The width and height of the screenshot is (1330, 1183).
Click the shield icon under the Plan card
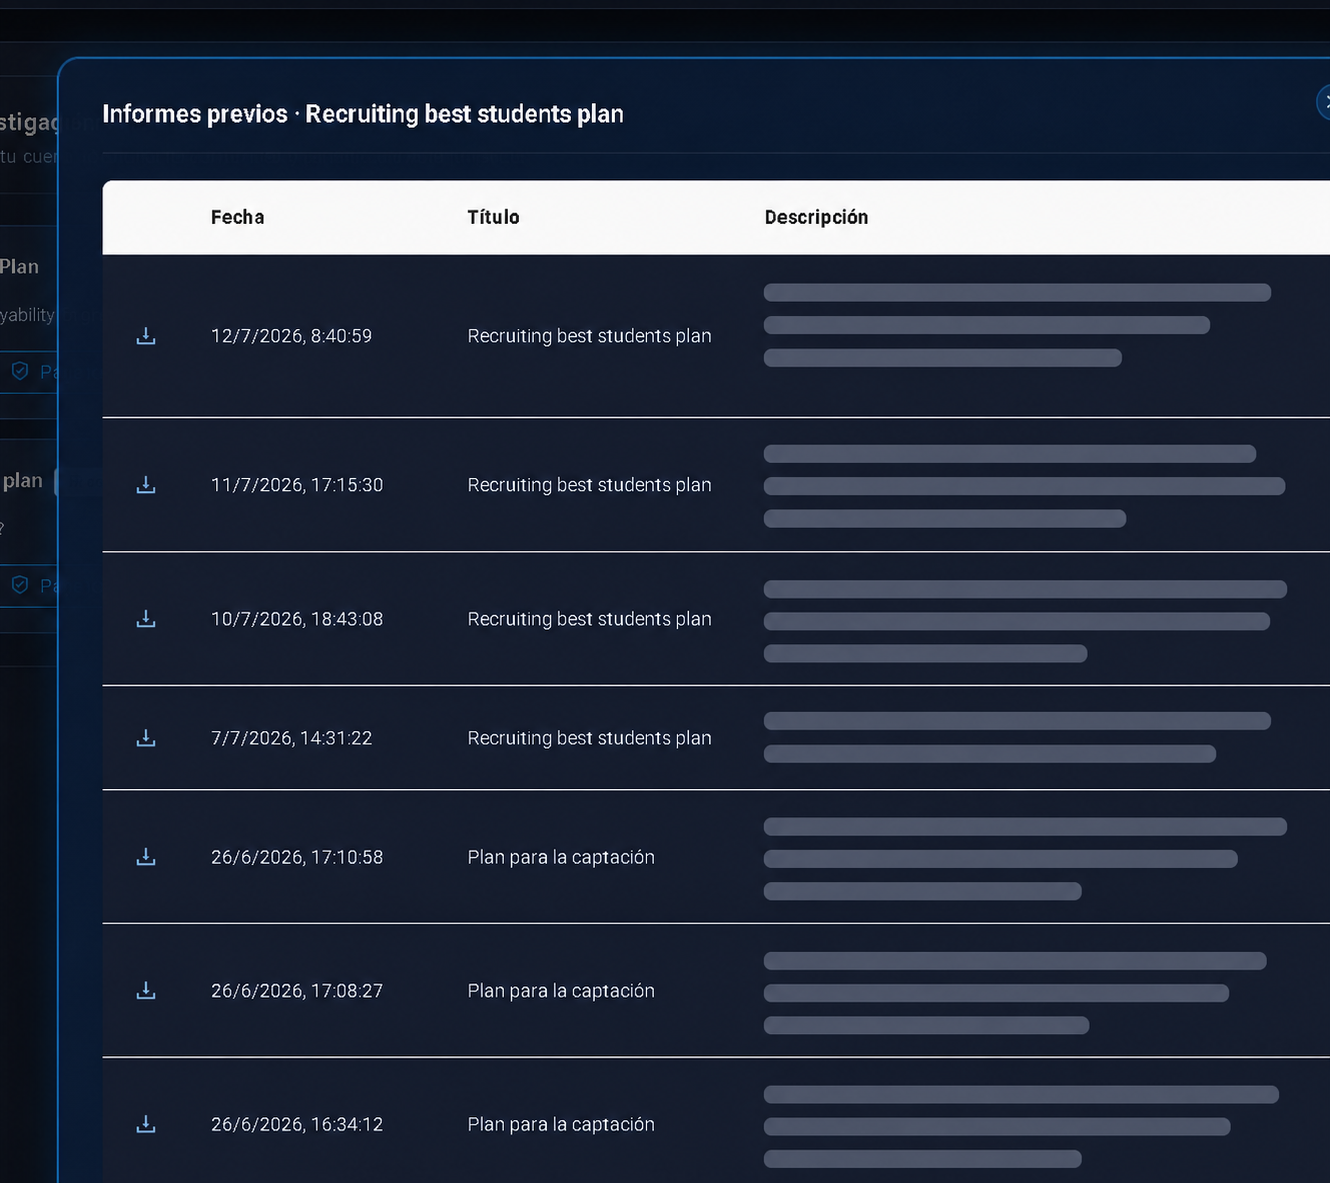coord(20,371)
